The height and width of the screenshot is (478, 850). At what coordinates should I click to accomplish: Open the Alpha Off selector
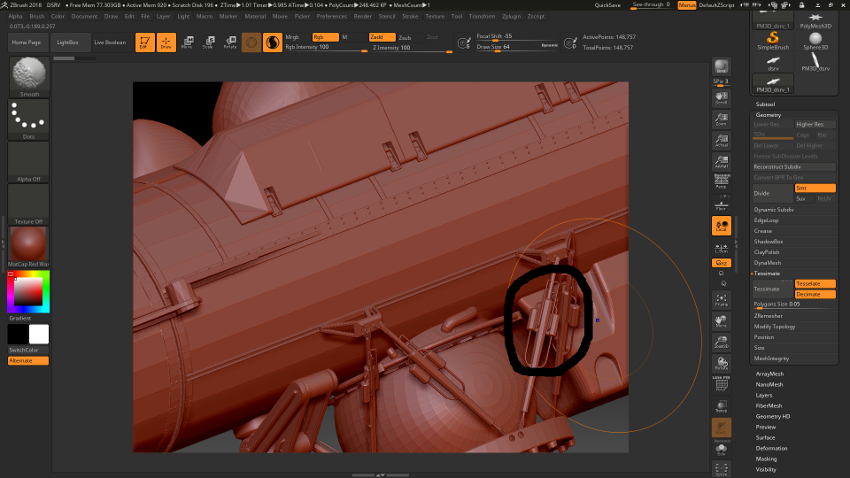coord(29,162)
